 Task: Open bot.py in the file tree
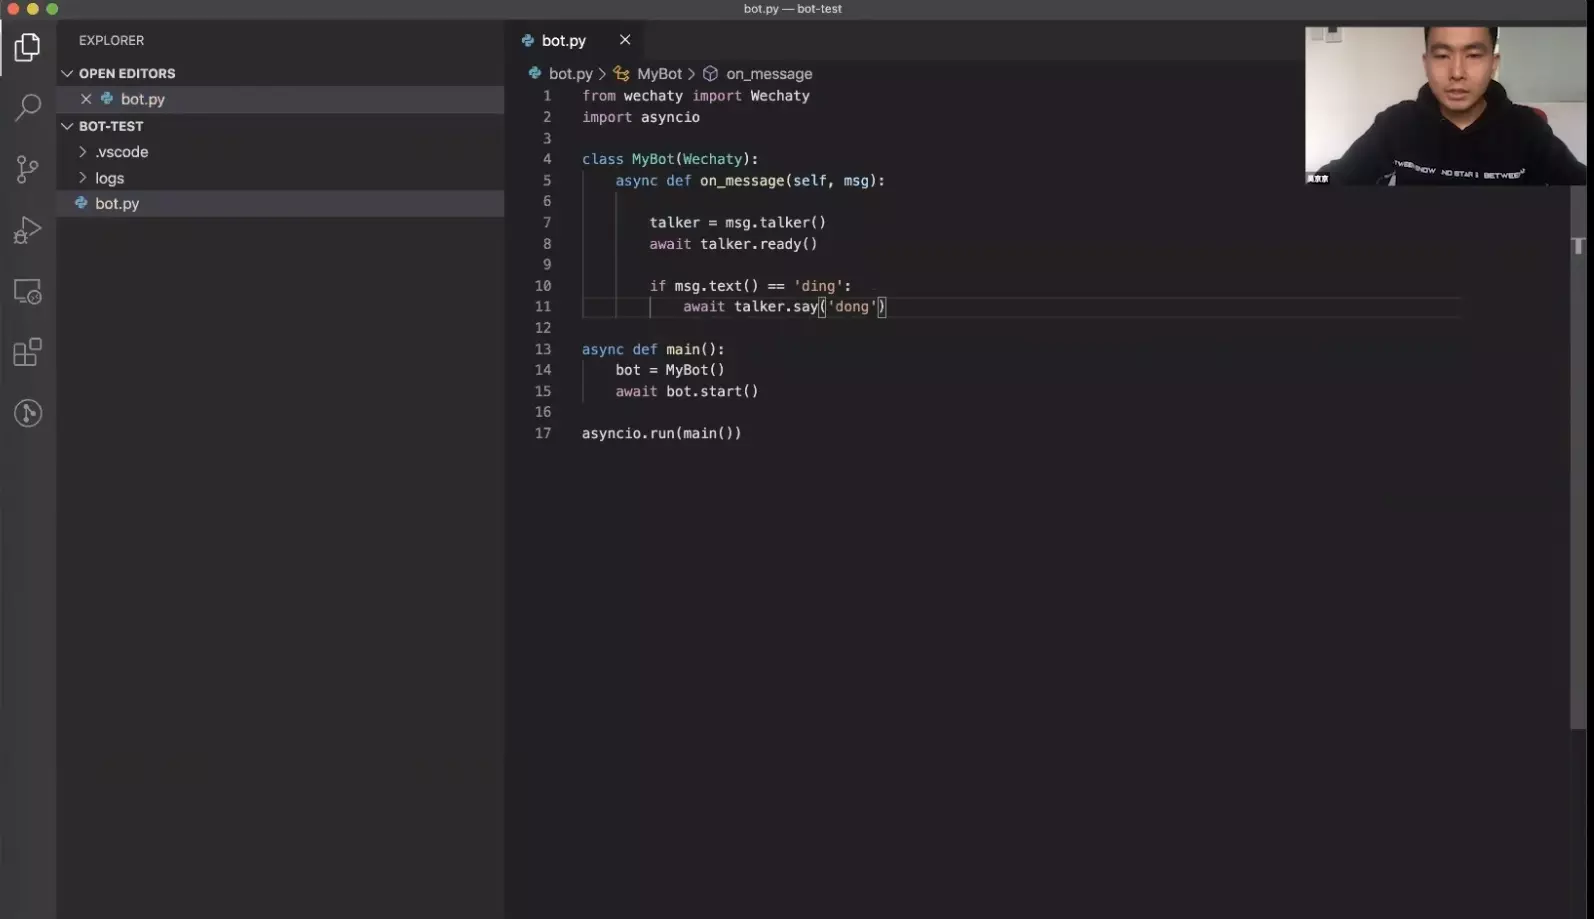pos(117,203)
